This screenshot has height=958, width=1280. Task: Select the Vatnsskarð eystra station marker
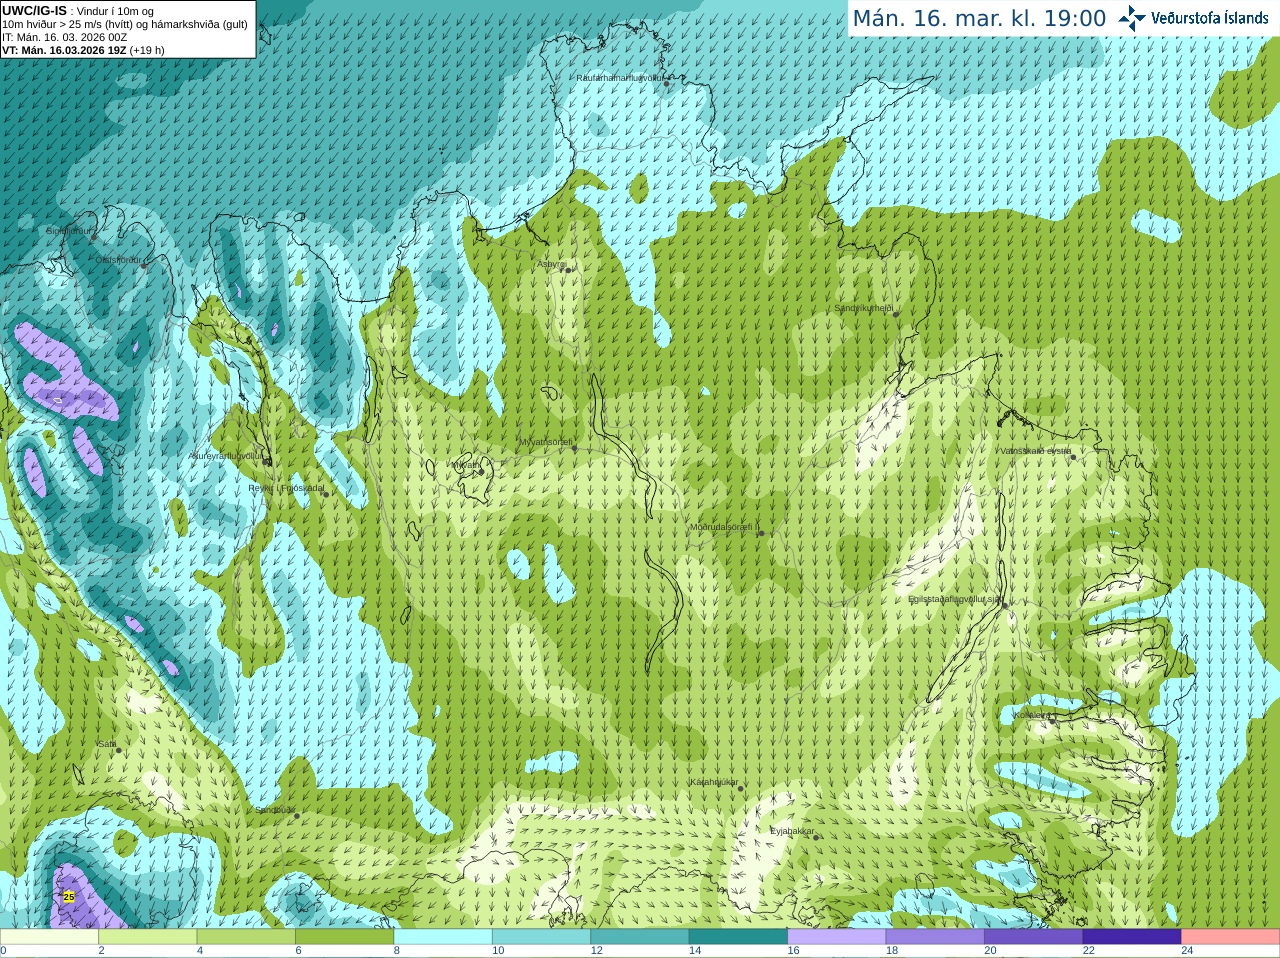1075,456
